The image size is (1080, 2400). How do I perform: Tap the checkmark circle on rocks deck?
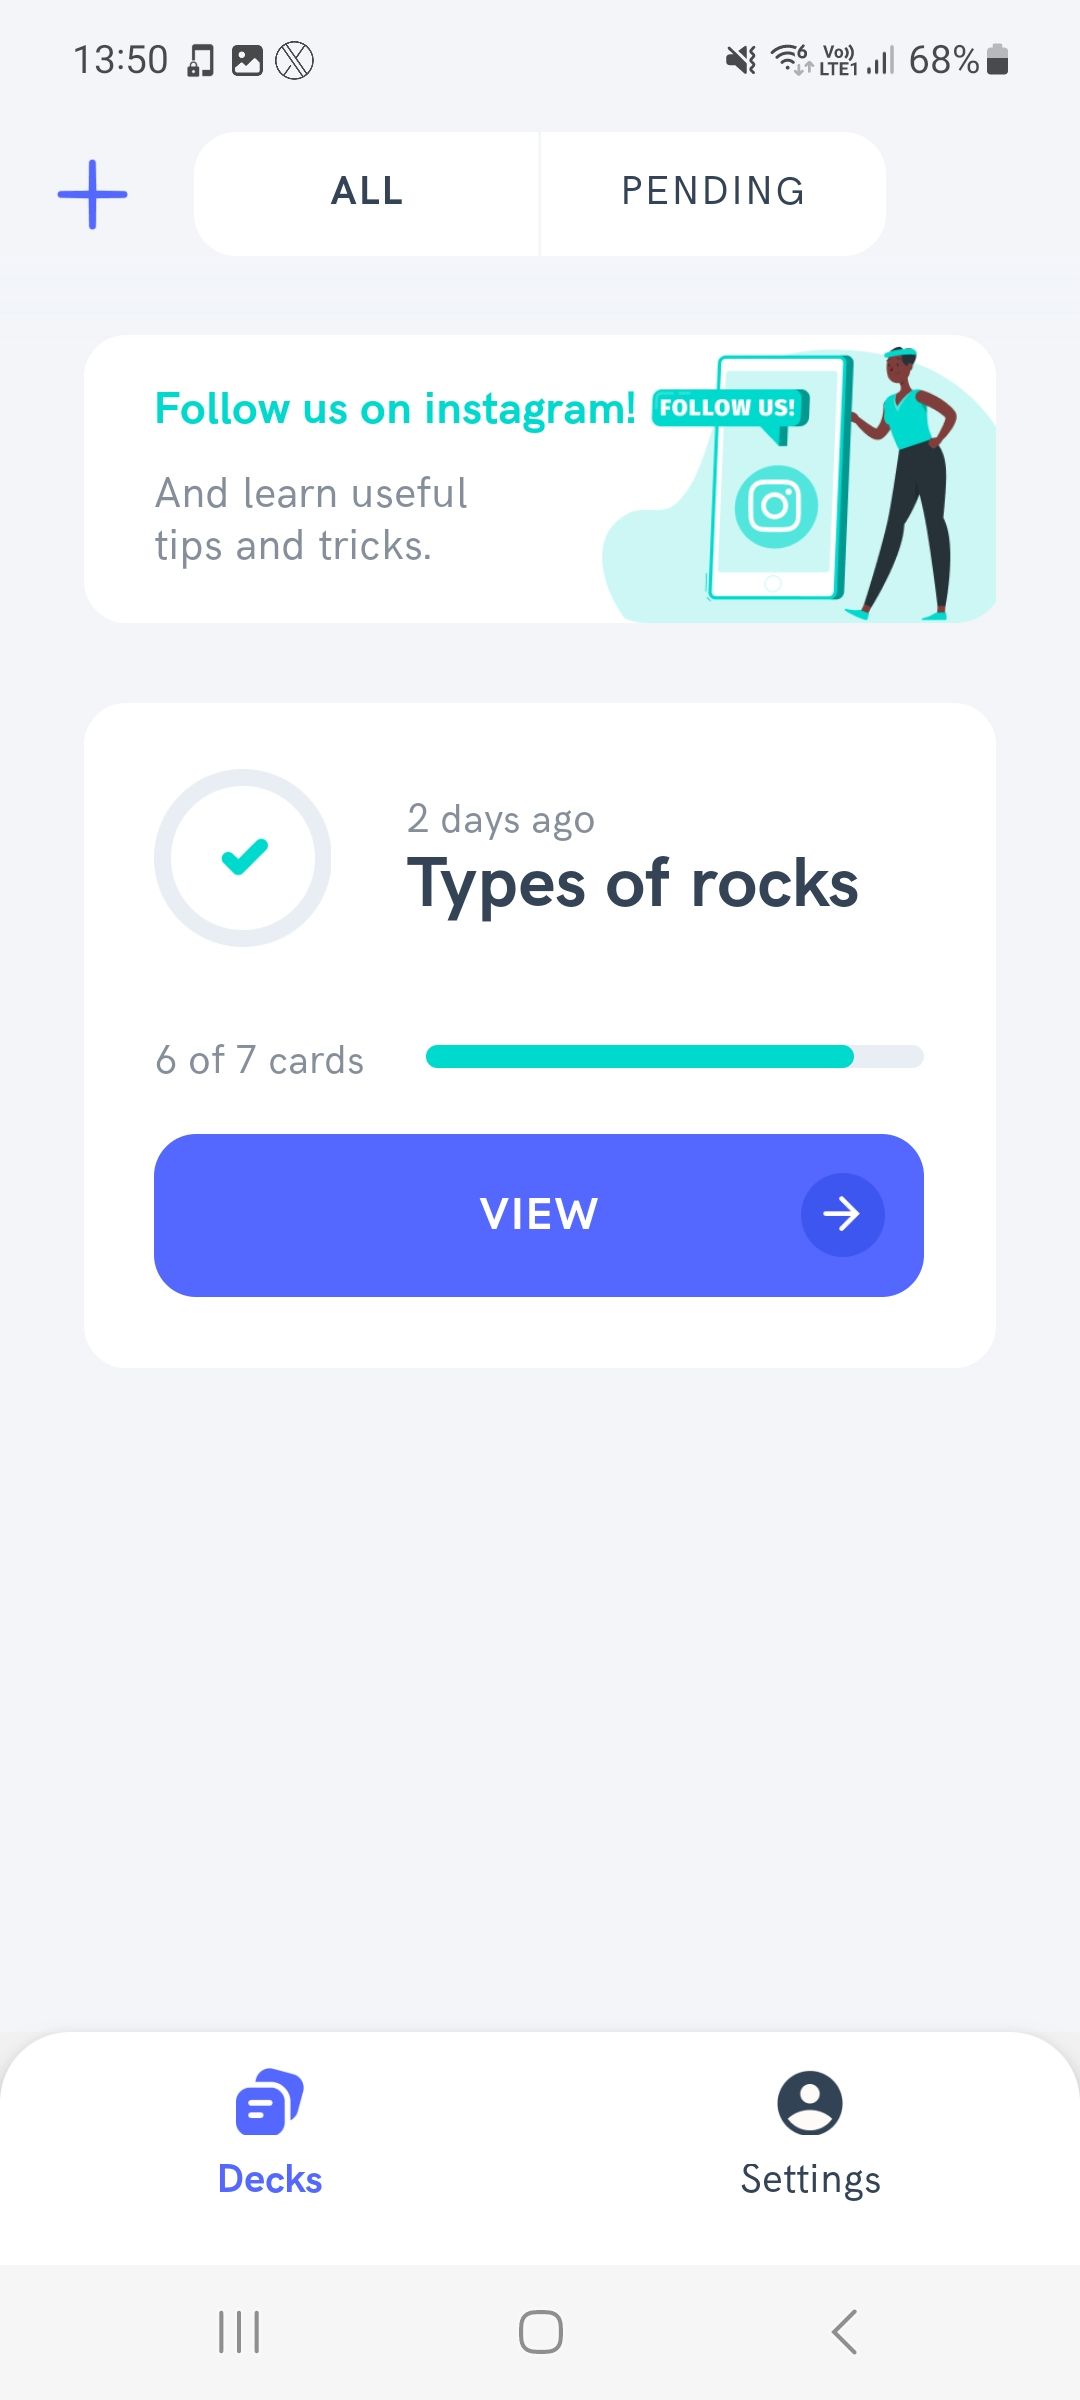coord(243,858)
